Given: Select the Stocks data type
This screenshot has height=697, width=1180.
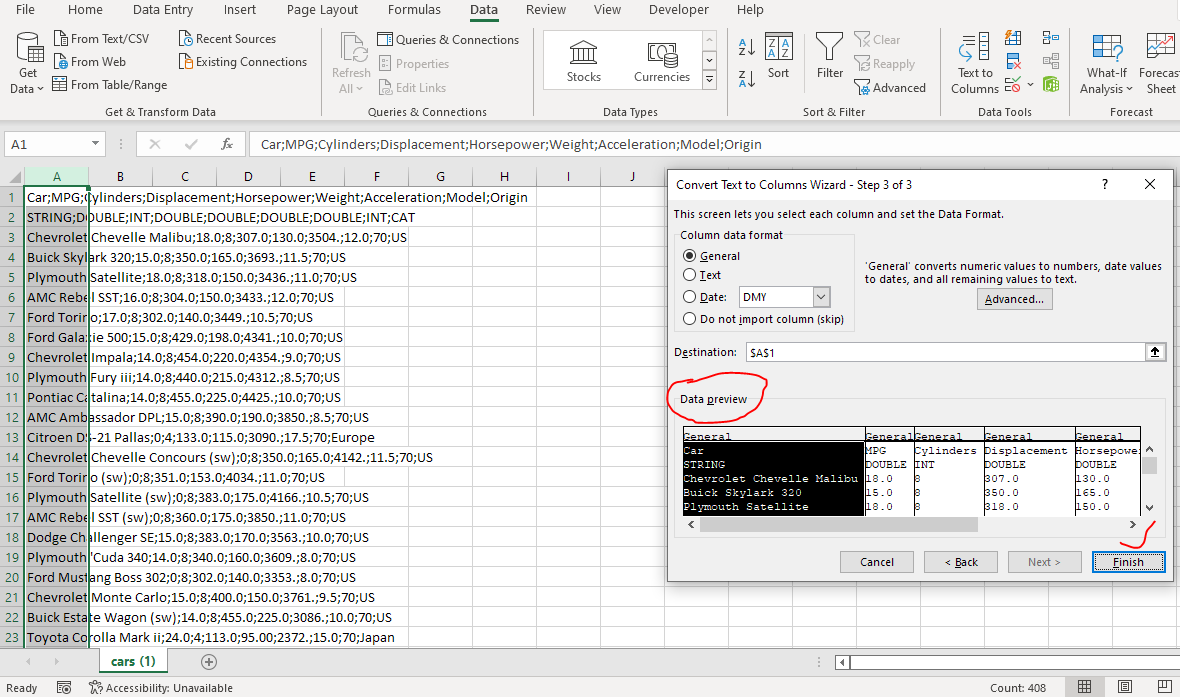Looking at the screenshot, I should pyautogui.click(x=583, y=60).
